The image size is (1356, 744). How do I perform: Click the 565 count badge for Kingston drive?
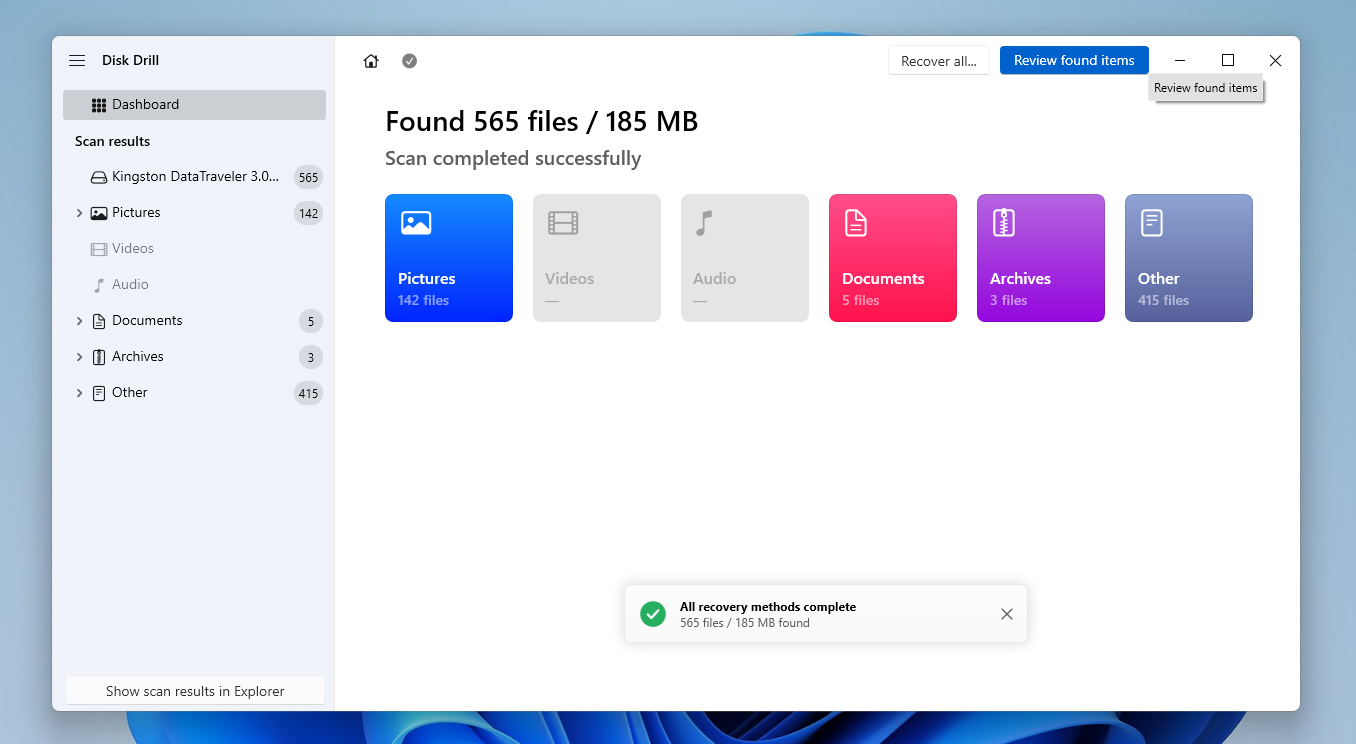tap(308, 178)
